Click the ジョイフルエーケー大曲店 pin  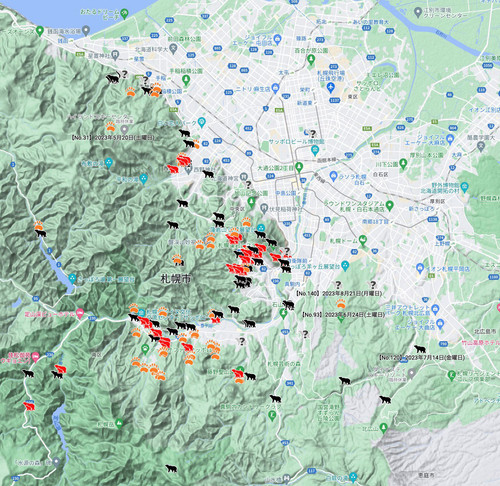440,323
